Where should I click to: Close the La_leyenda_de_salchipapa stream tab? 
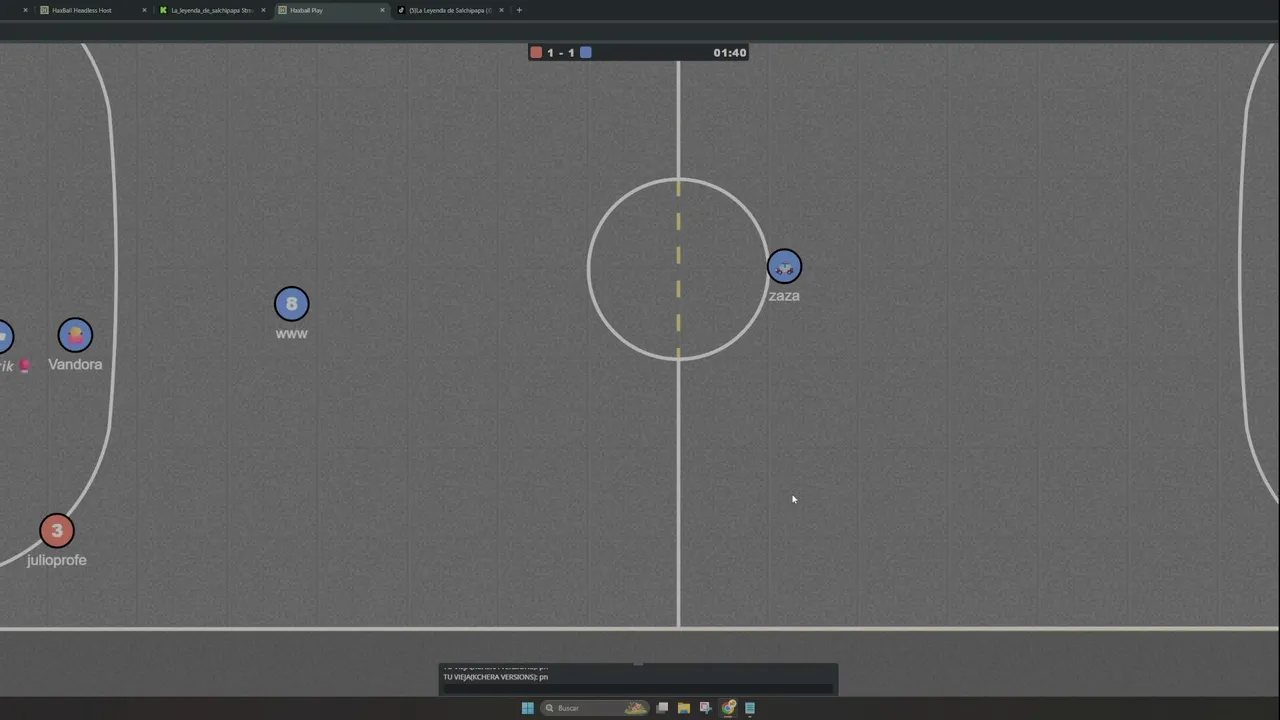[263, 10]
